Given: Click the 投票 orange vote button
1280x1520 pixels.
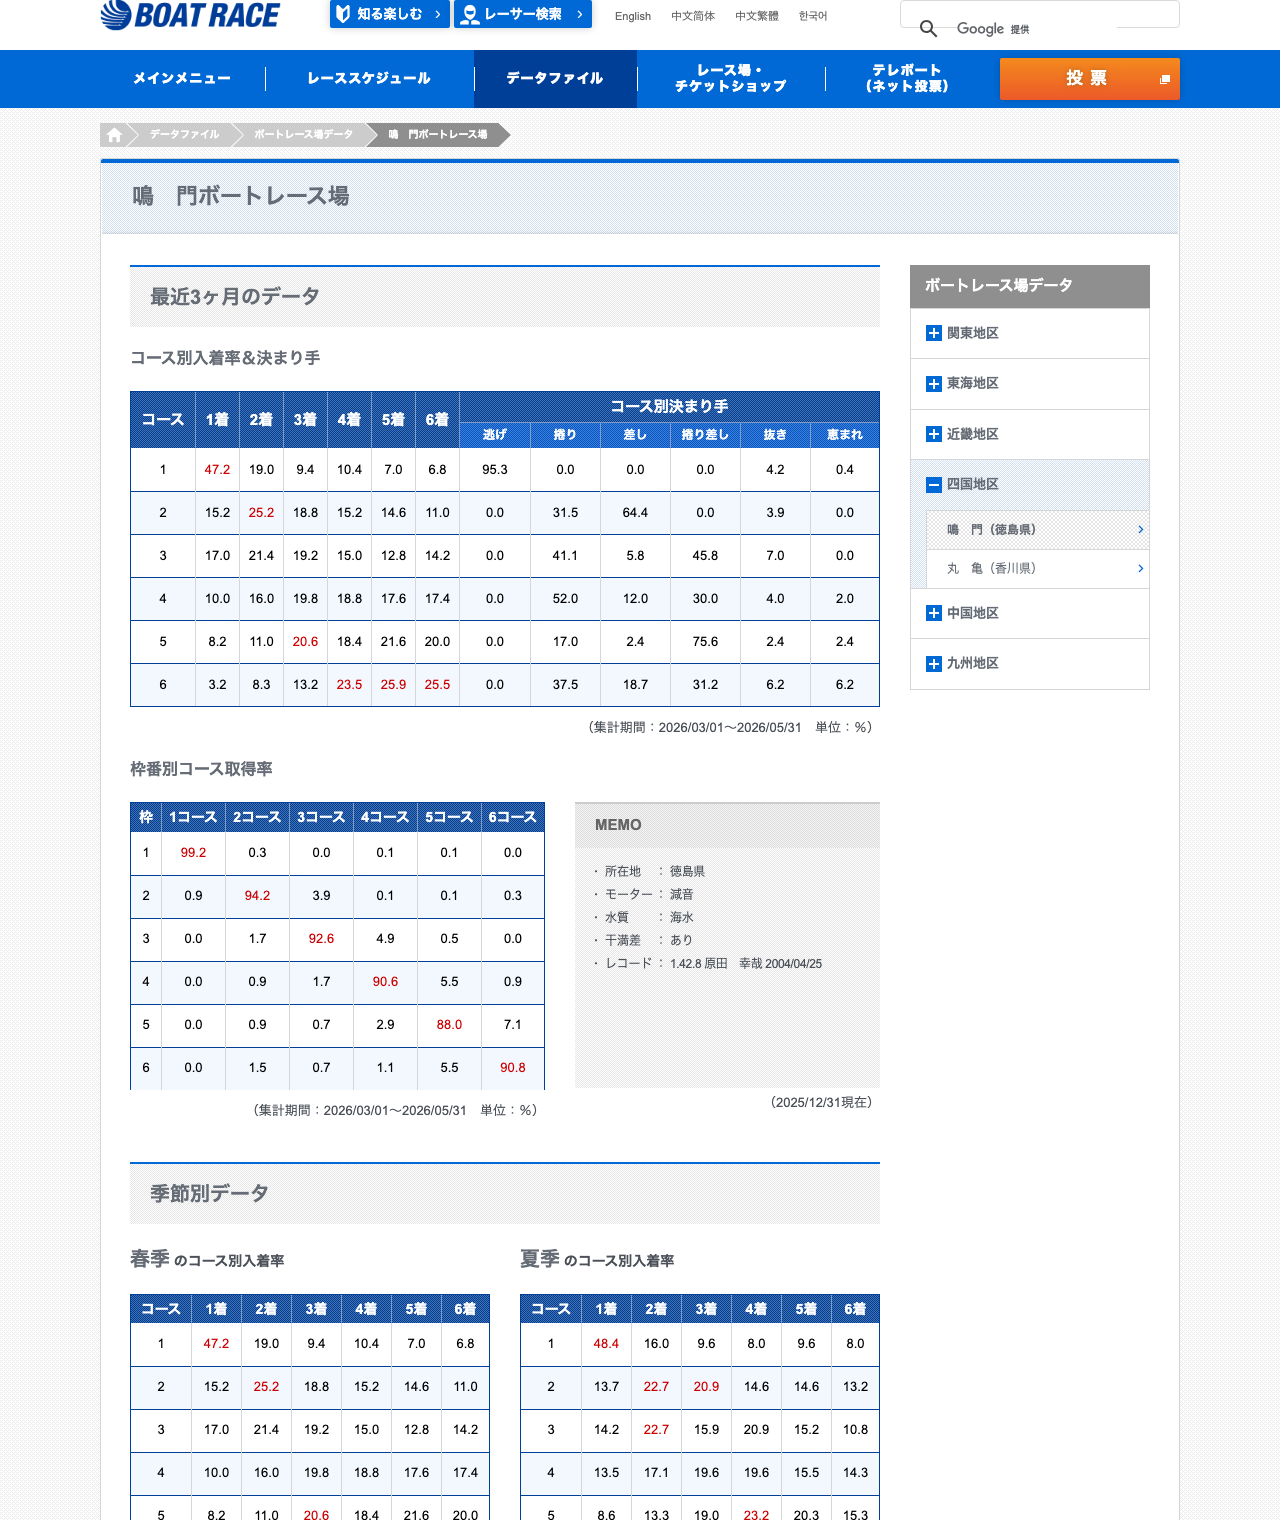Looking at the screenshot, I should 1090,78.
